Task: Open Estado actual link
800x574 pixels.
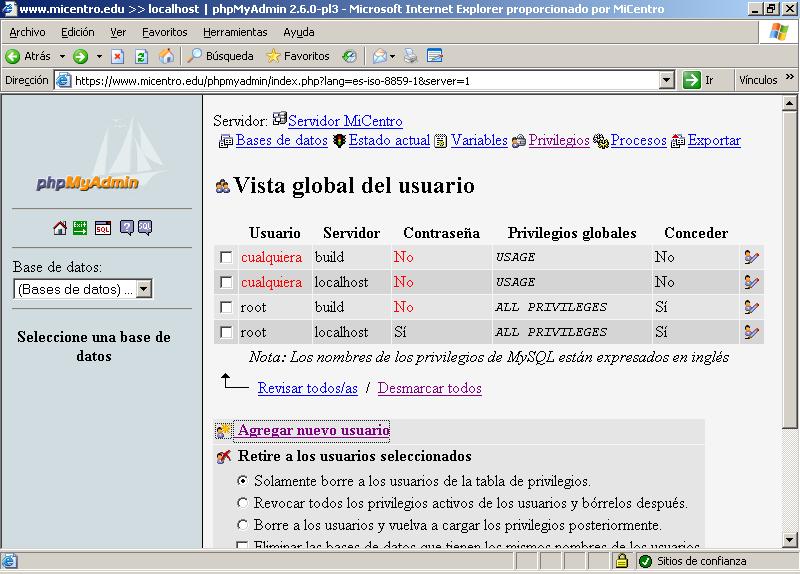Action: point(389,140)
